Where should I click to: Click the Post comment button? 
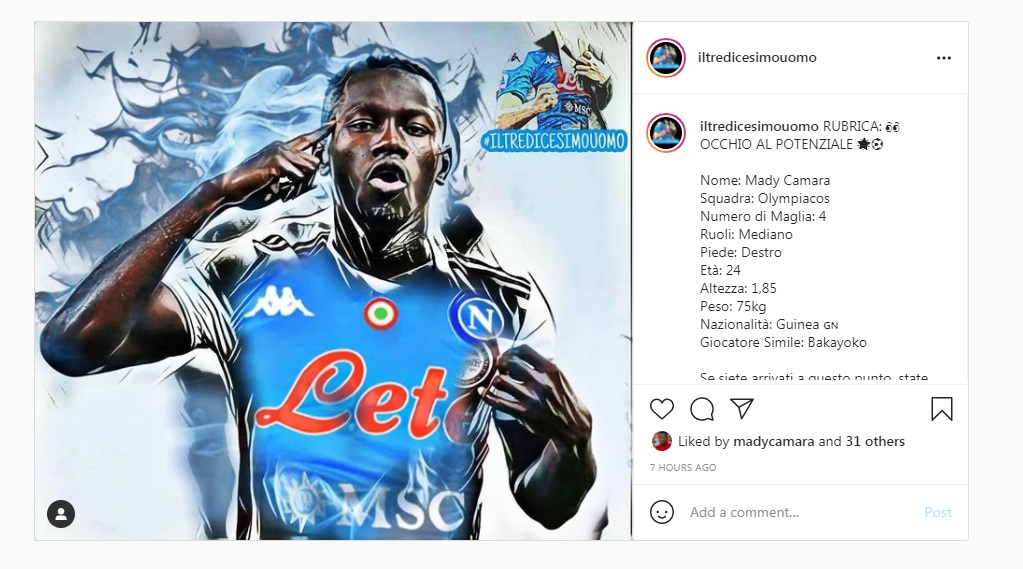click(x=938, y=512)
